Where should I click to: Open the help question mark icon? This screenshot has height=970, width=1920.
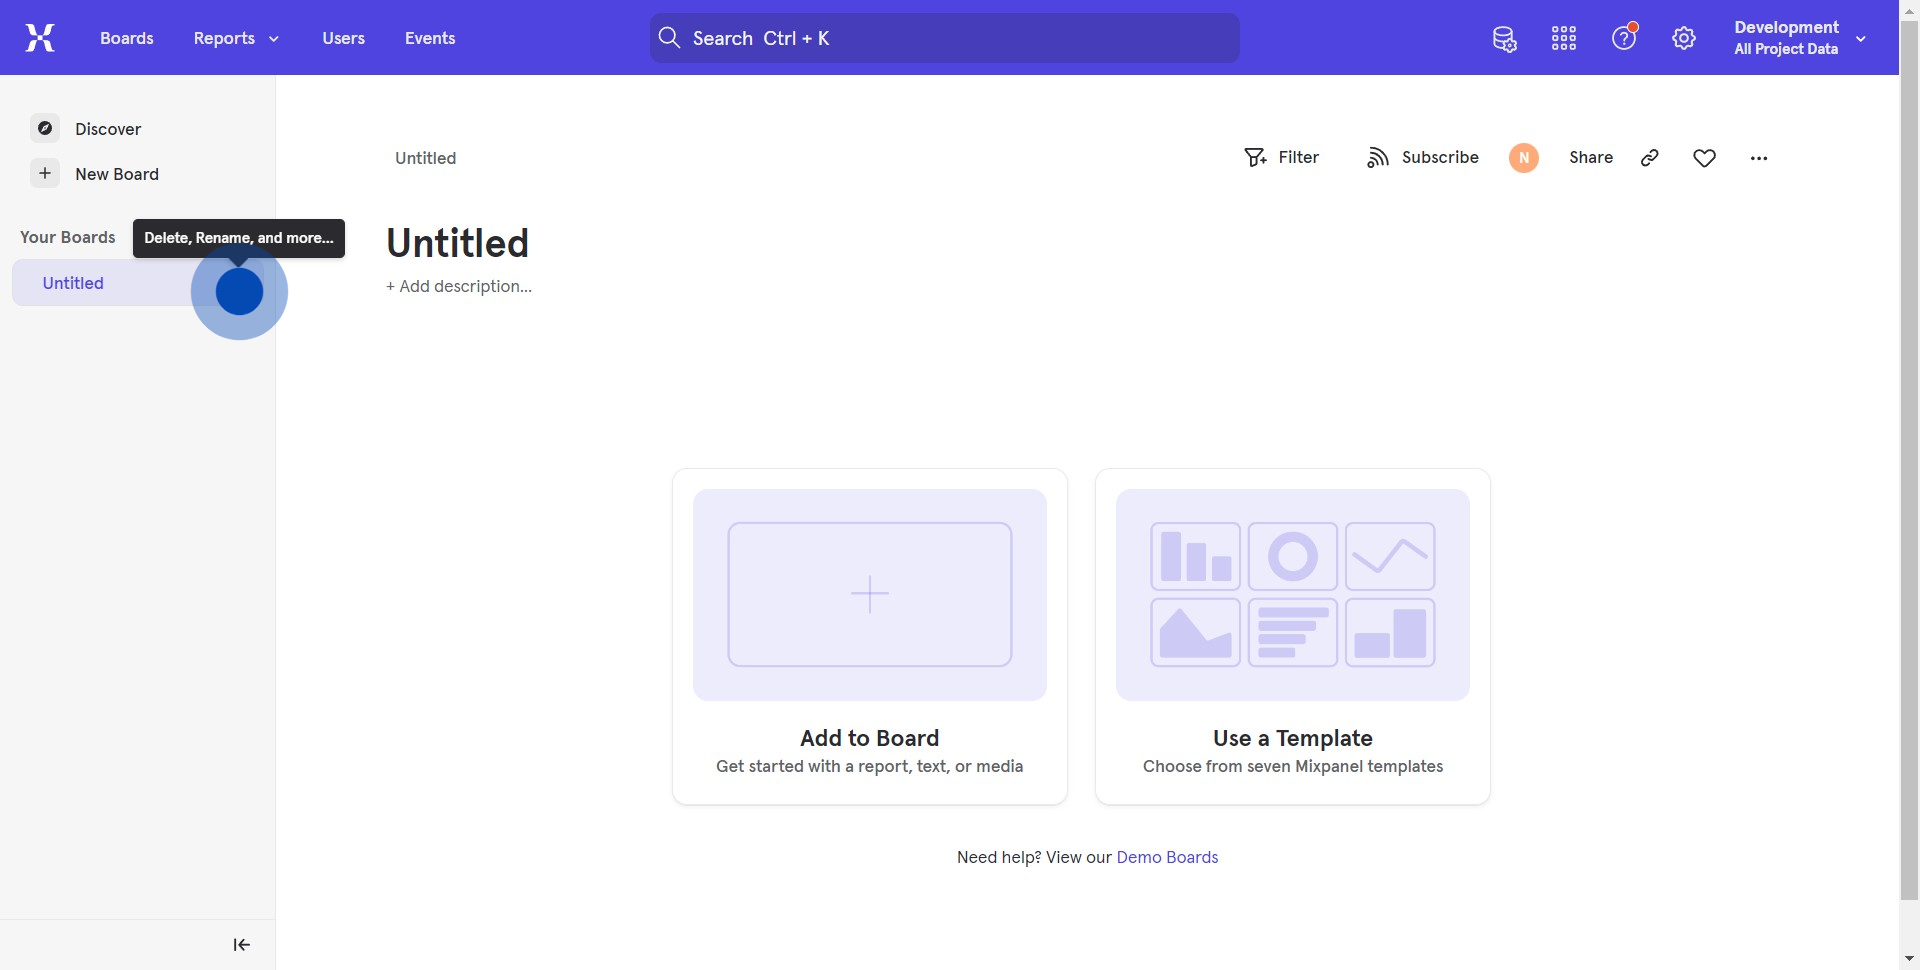coord(1624,38)
